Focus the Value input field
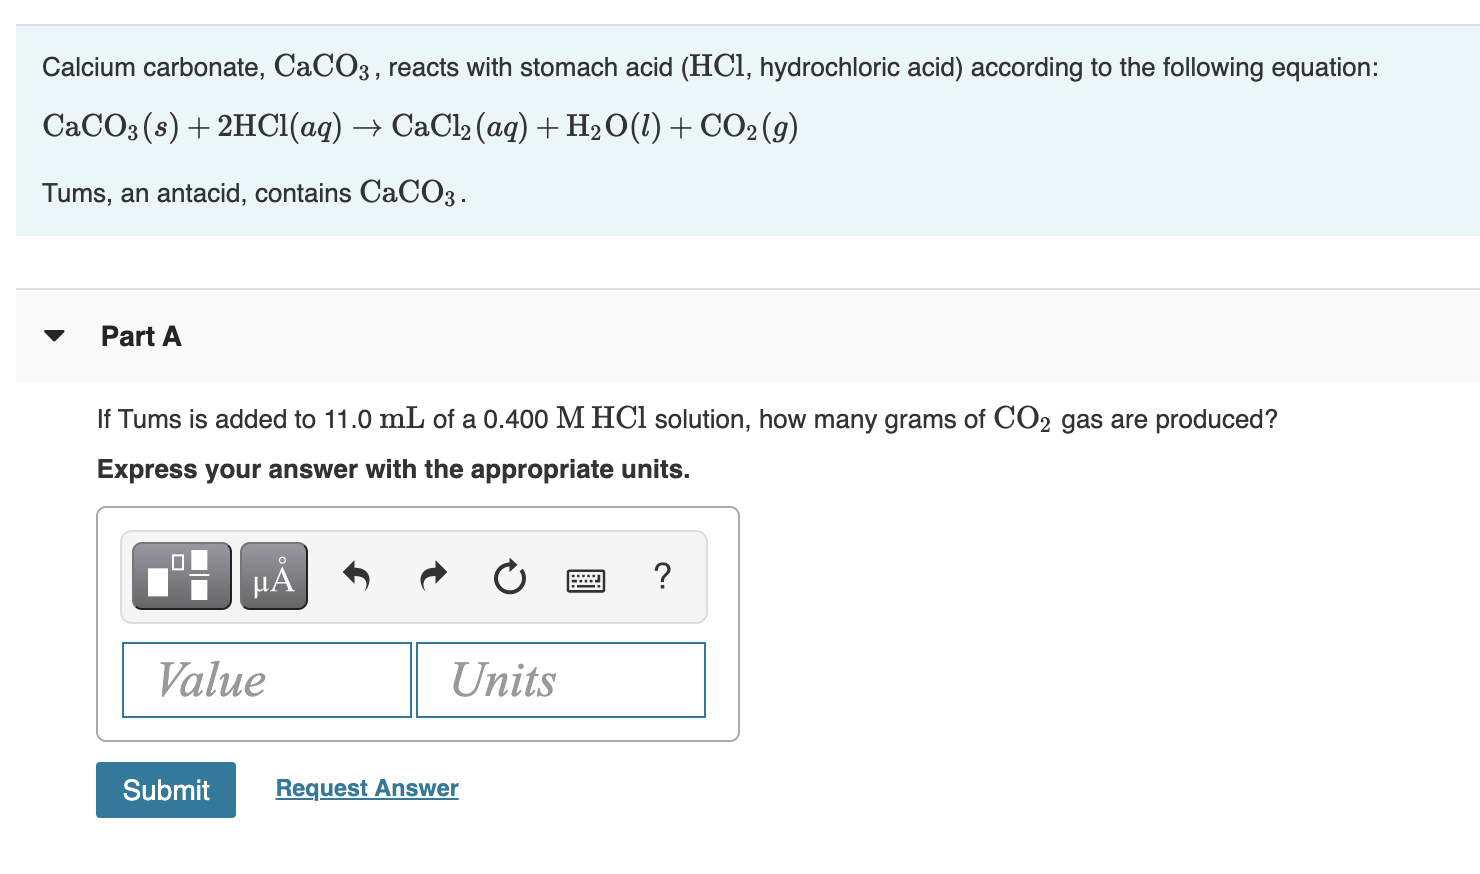Screen dimensions: 1480x874 pos(266,680)
